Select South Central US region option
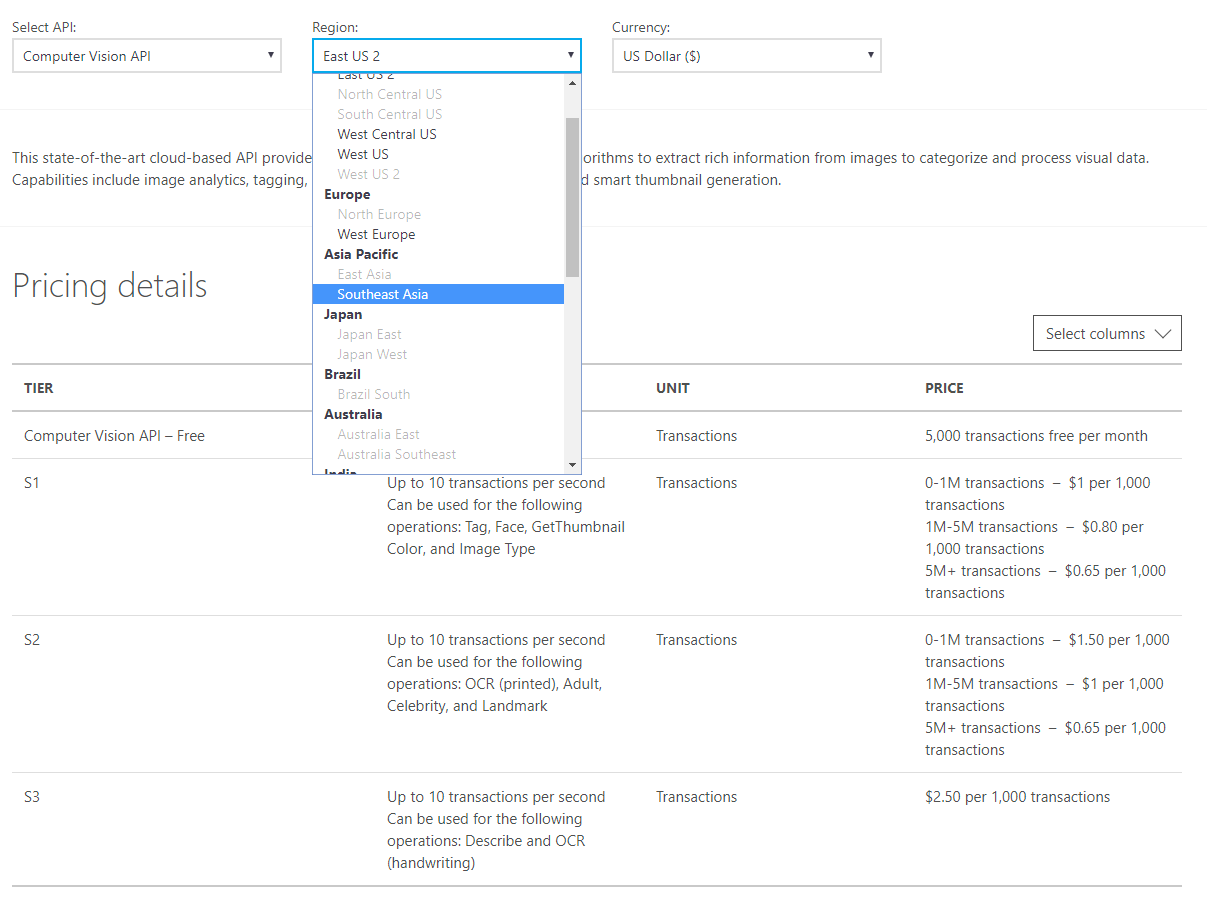The width and height of the screenshot is (1207, 906). pyautogui.click(x=389, y=114)
